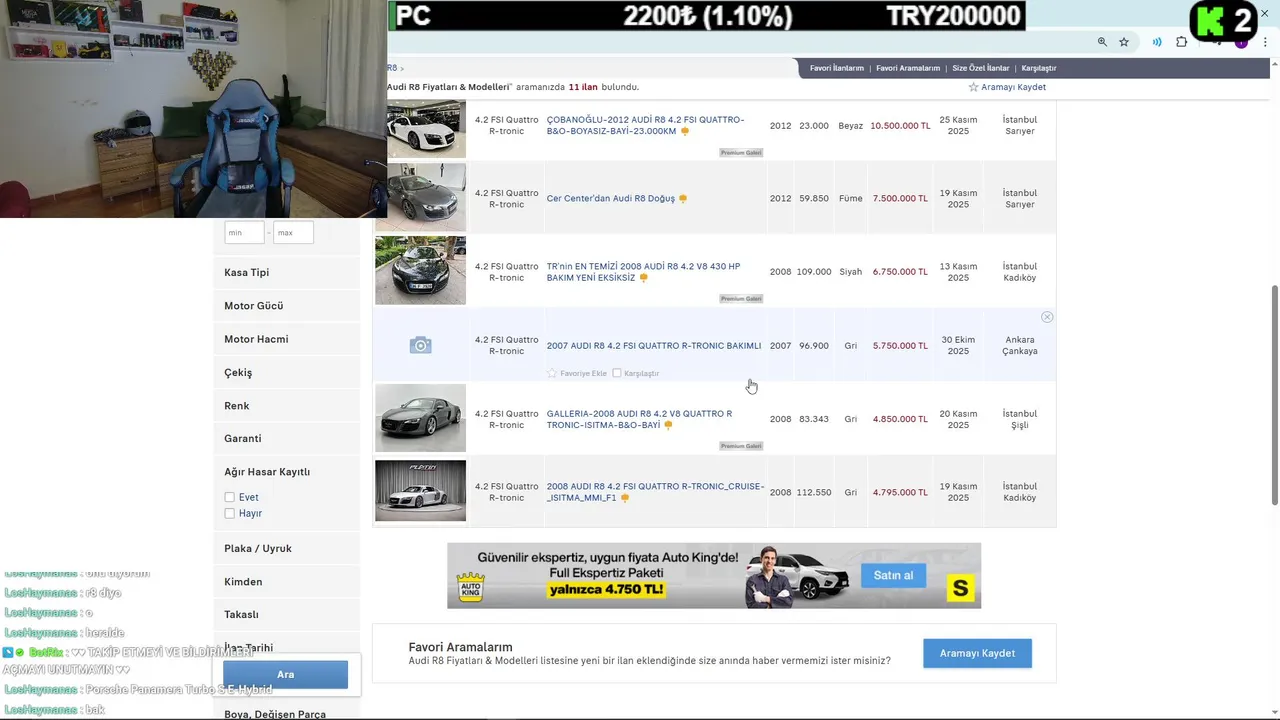Click the Auto King logo in banner

tap(470, 586)
